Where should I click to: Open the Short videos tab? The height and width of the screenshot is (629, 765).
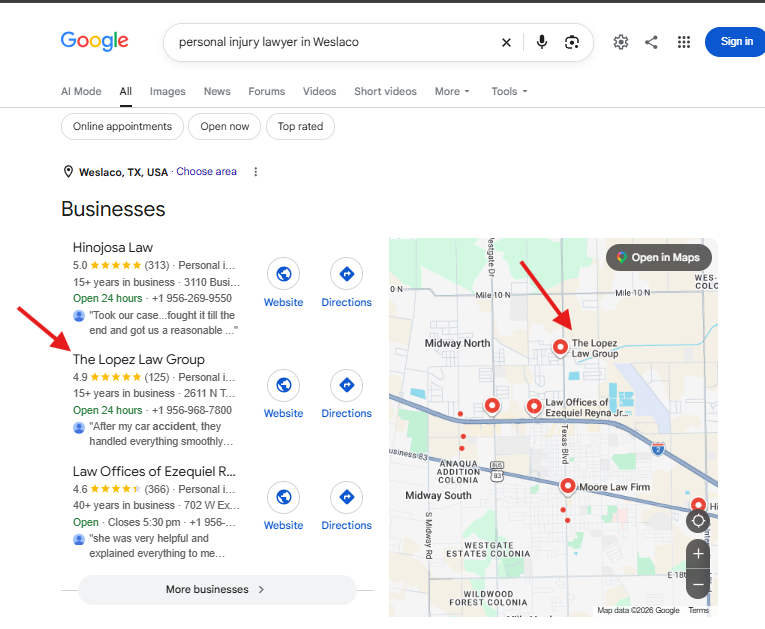pyautogui.click(x=385, y=91)
